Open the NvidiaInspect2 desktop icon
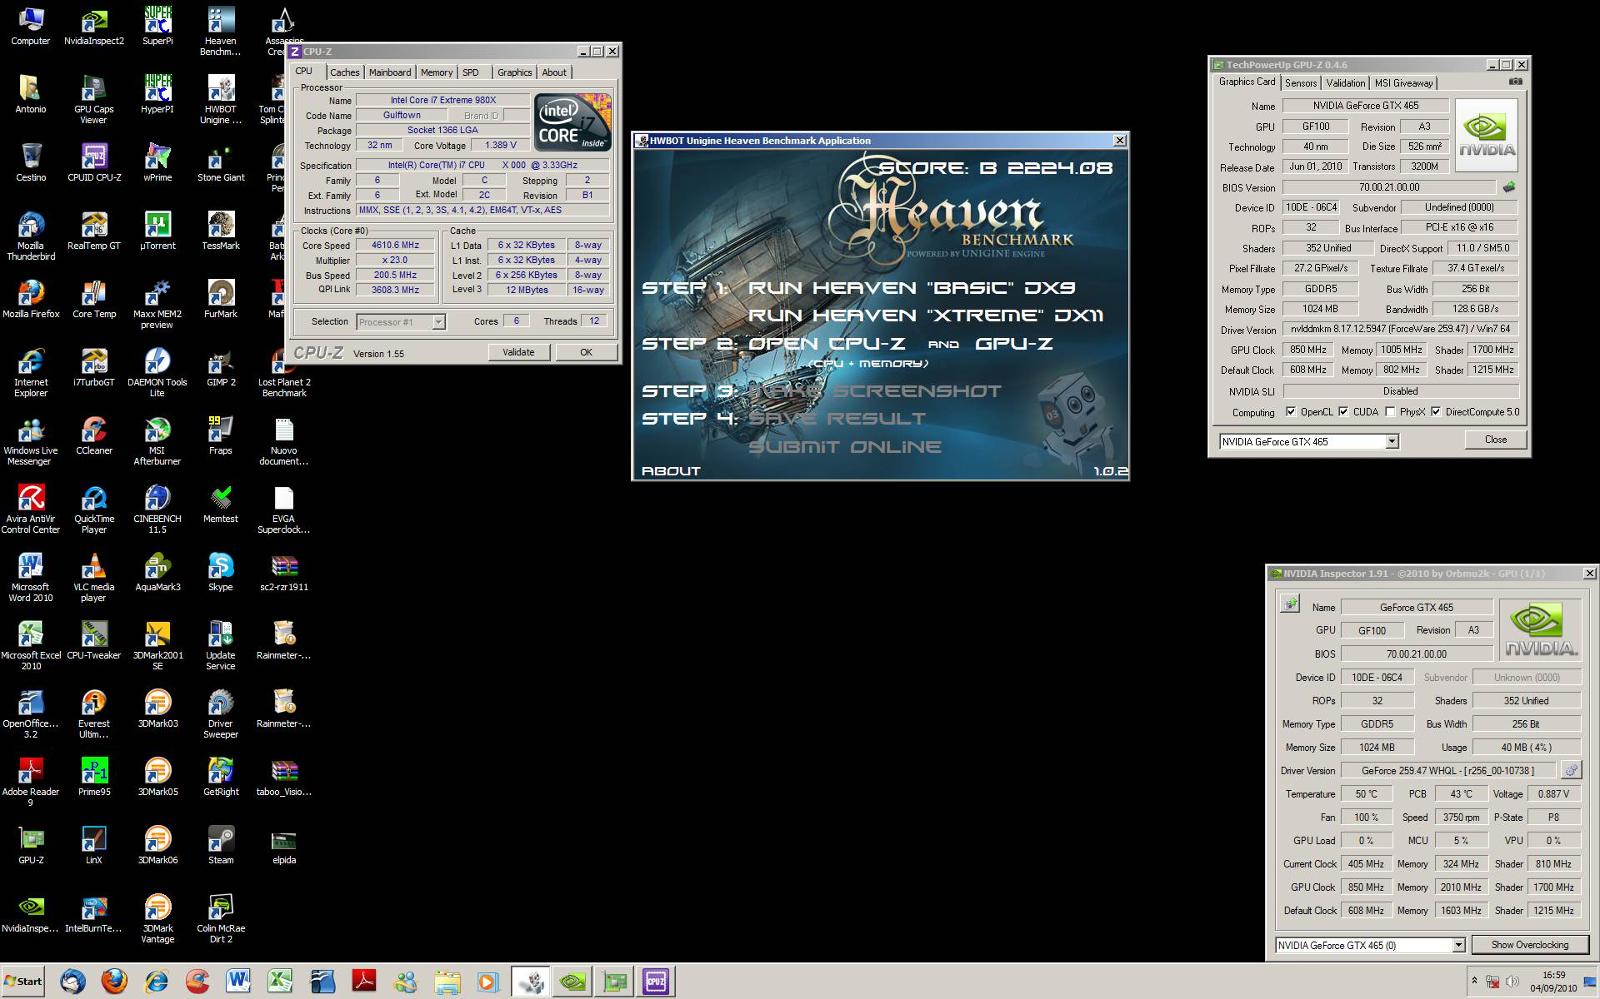This screenshot has width=1600, height=999. pyautogui.click(x=94, y=27)
